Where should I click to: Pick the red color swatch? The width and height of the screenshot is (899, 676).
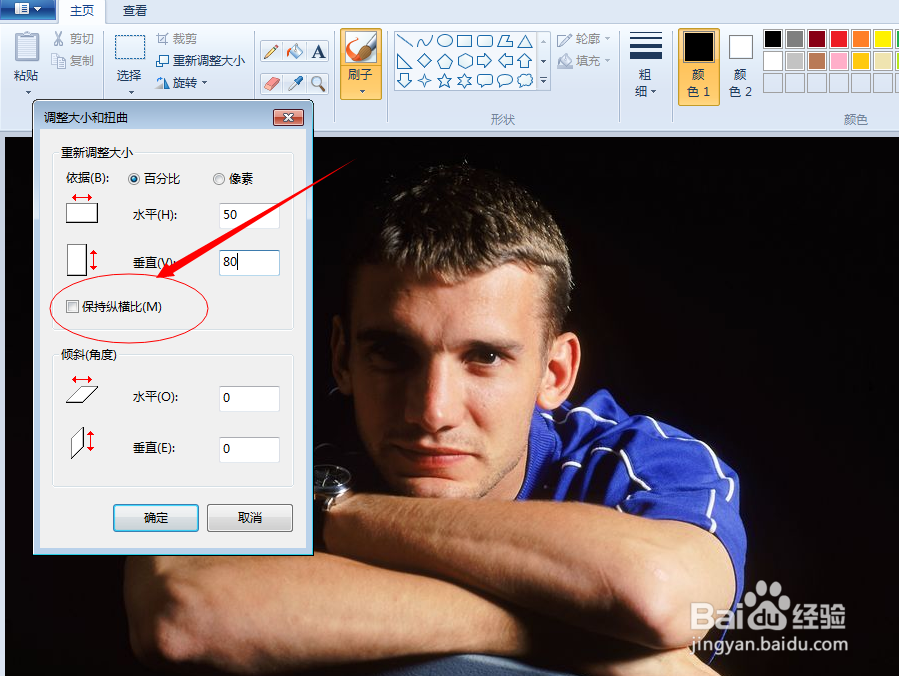(x=839, y=39)
